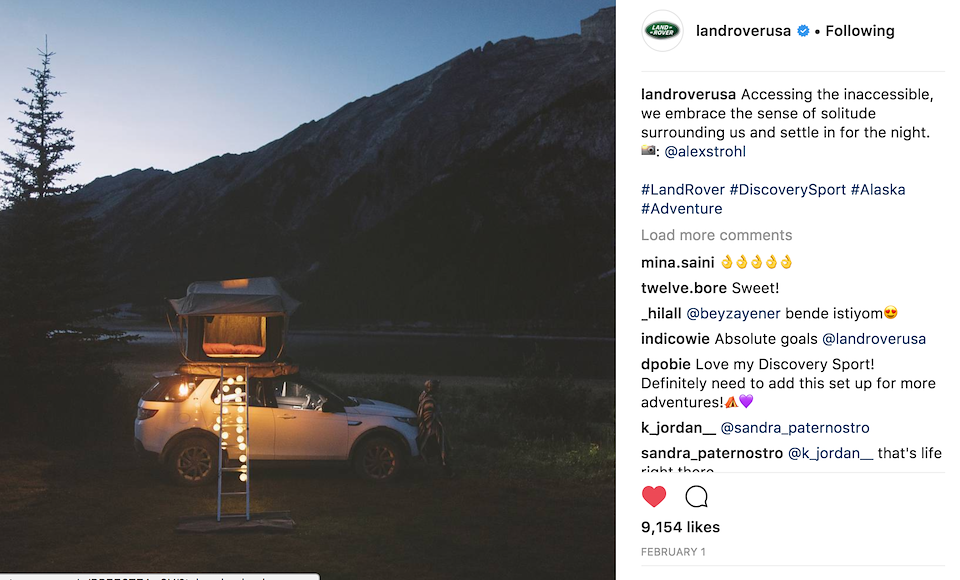960x580 pixels.
Task: Click the comment speech bubble icon
Action: [696, 496]
